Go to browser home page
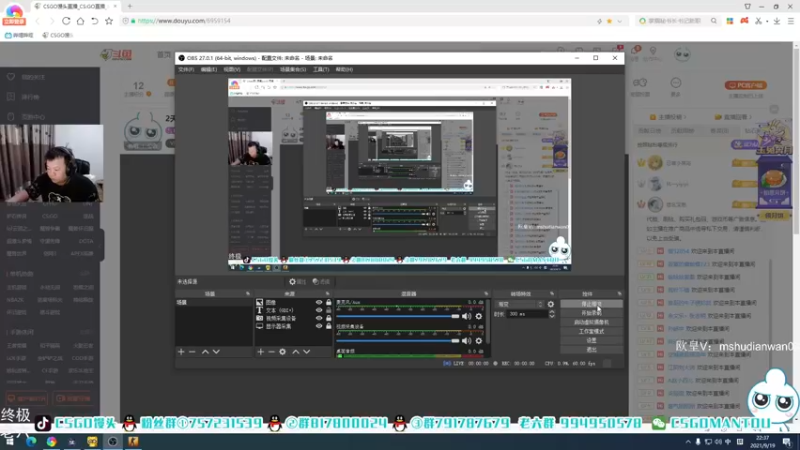Screen dimensions: 800x450 [81, 21]
